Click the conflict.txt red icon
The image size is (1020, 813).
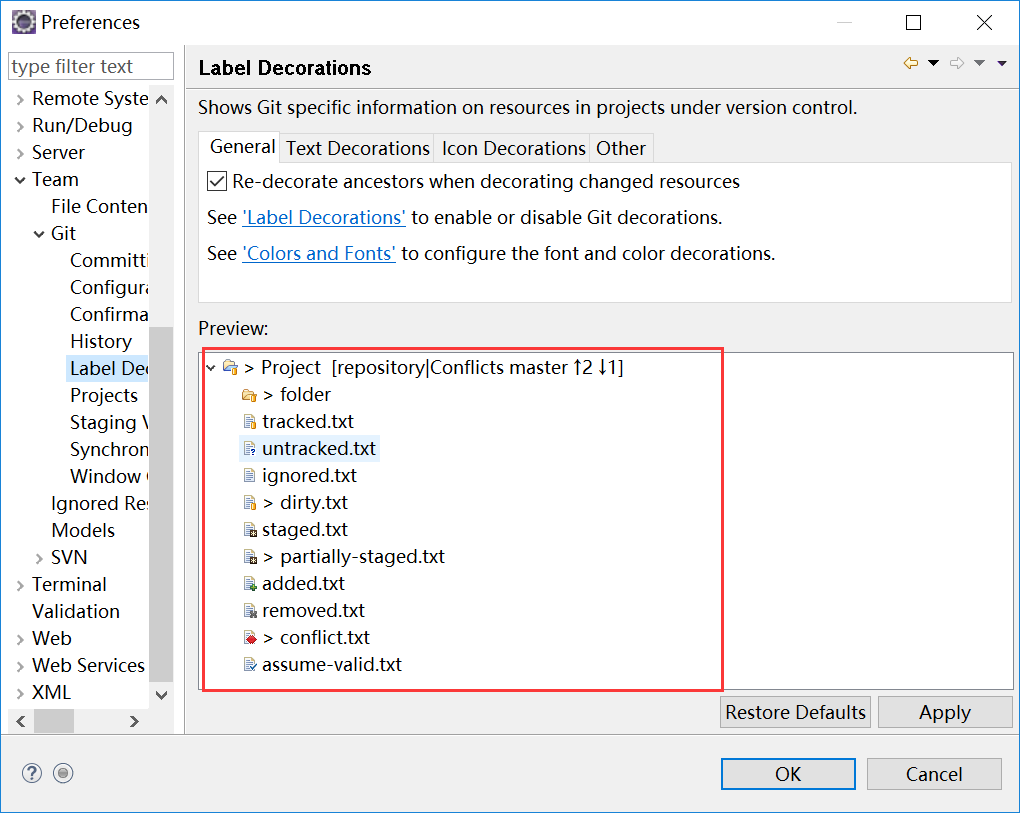(250, 637)
